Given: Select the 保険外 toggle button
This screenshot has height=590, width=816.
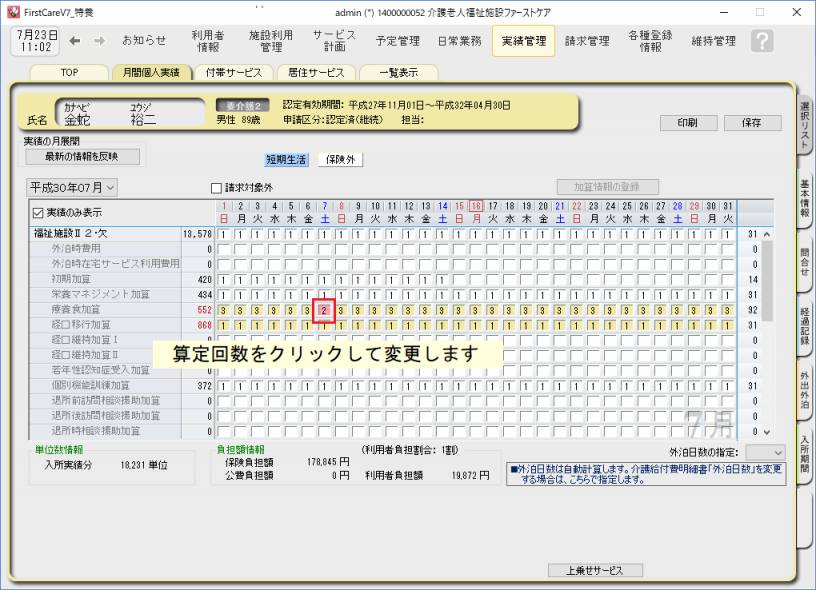Looking at the screenshot, I should tap(341, 159).
